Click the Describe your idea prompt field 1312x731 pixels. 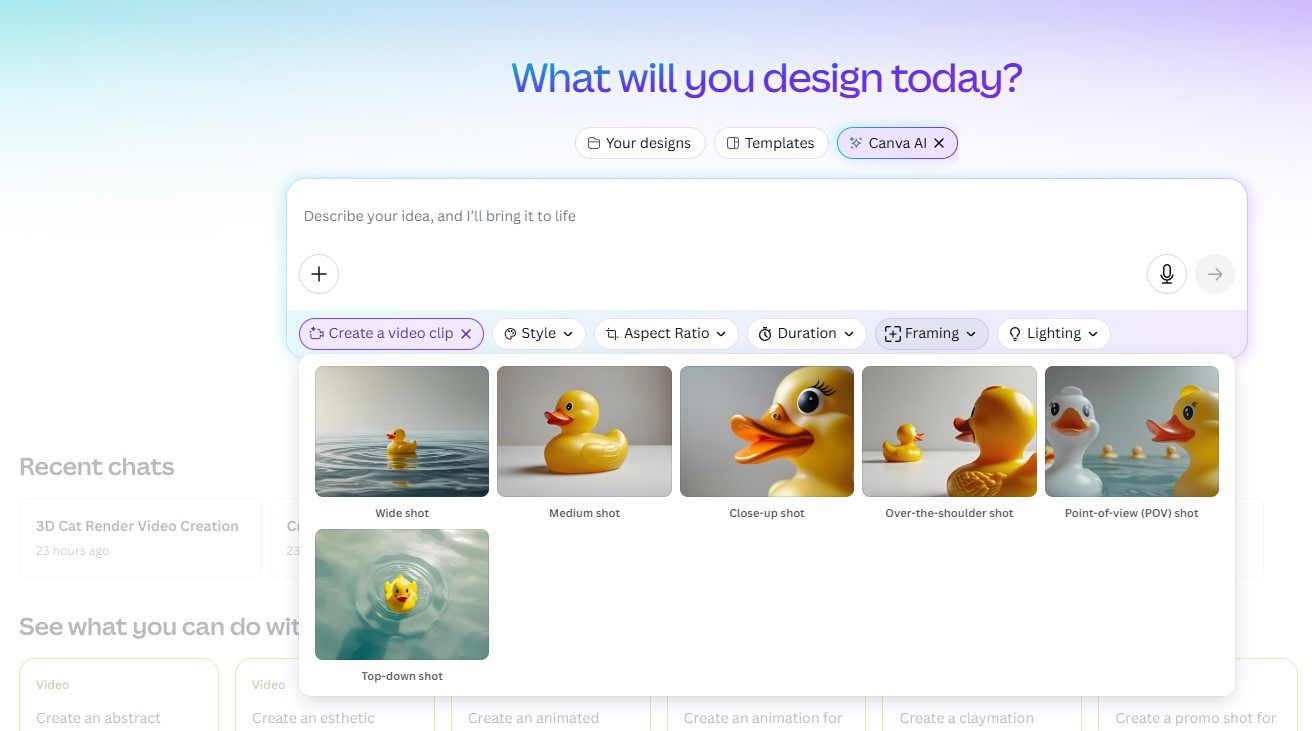767,216
